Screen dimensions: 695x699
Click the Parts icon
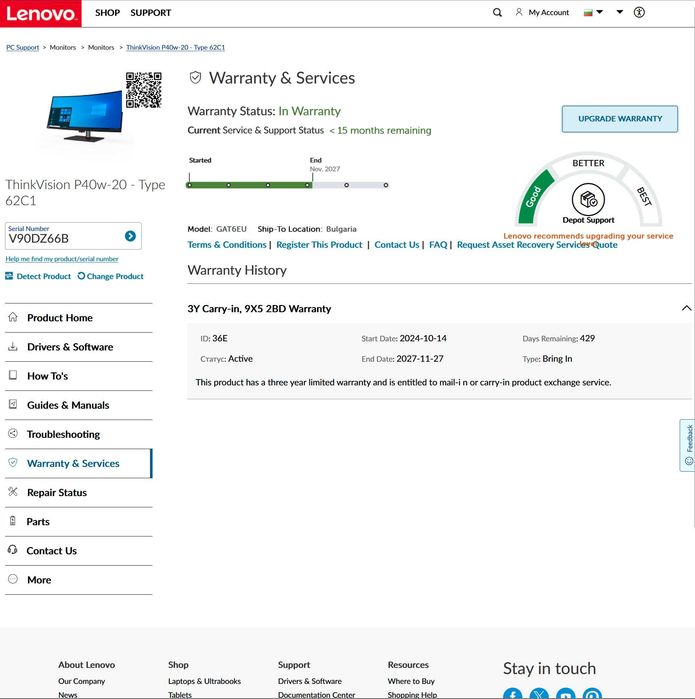click(13, 521)
